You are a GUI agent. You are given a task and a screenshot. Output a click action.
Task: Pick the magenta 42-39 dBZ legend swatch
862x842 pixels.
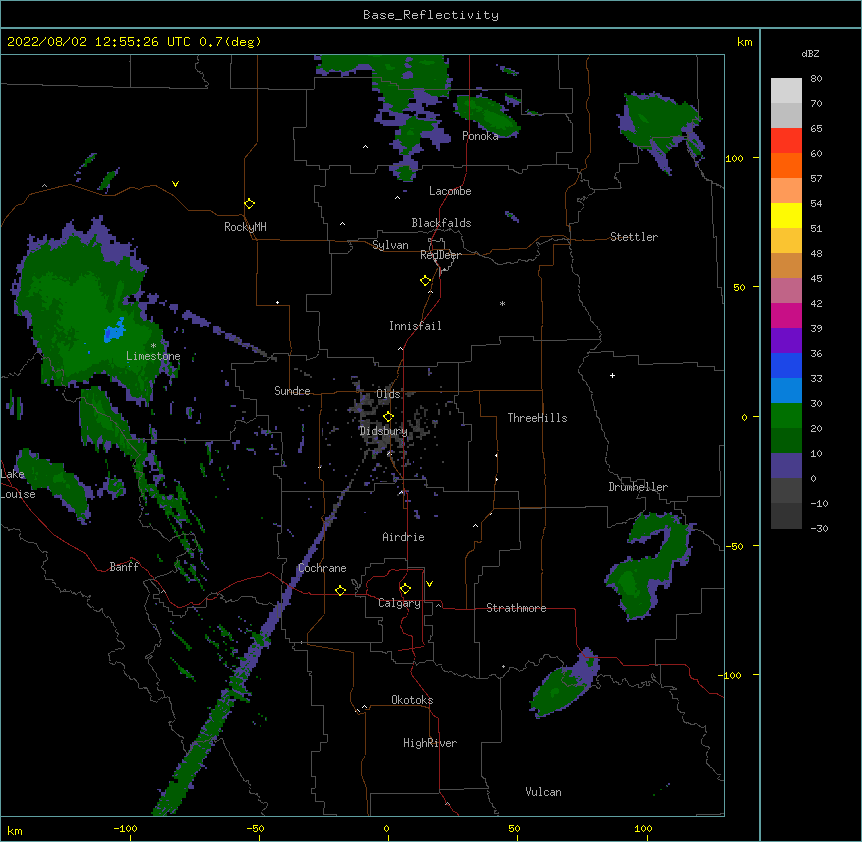786,315
